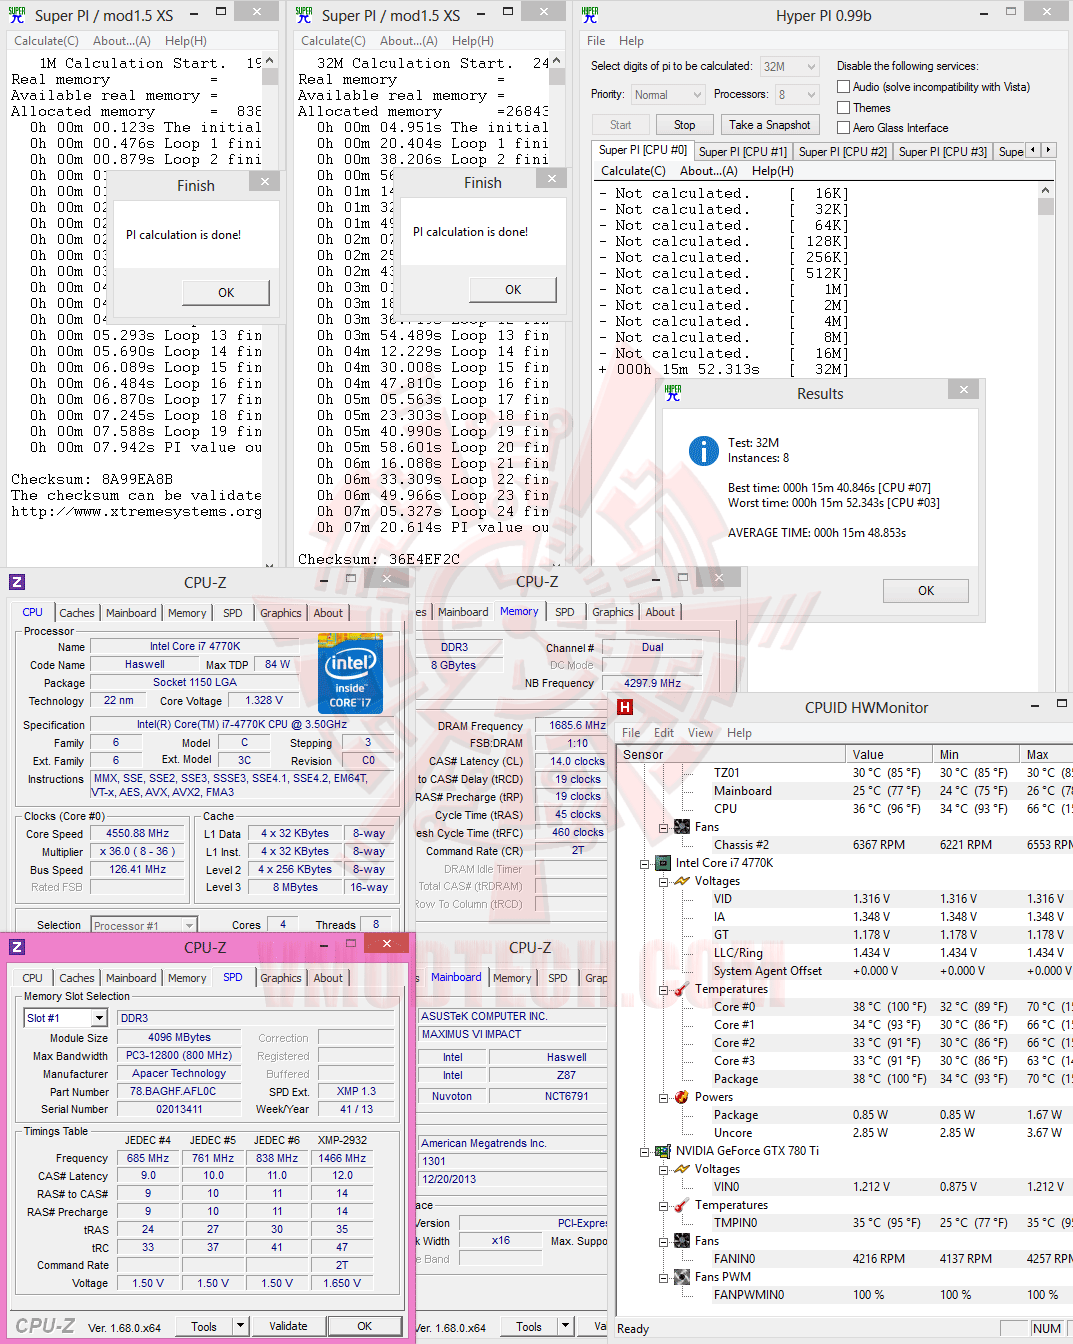Click OK in the Hyper PI Results dialog
The image size is (1073, 1344).
click(926, 591)
